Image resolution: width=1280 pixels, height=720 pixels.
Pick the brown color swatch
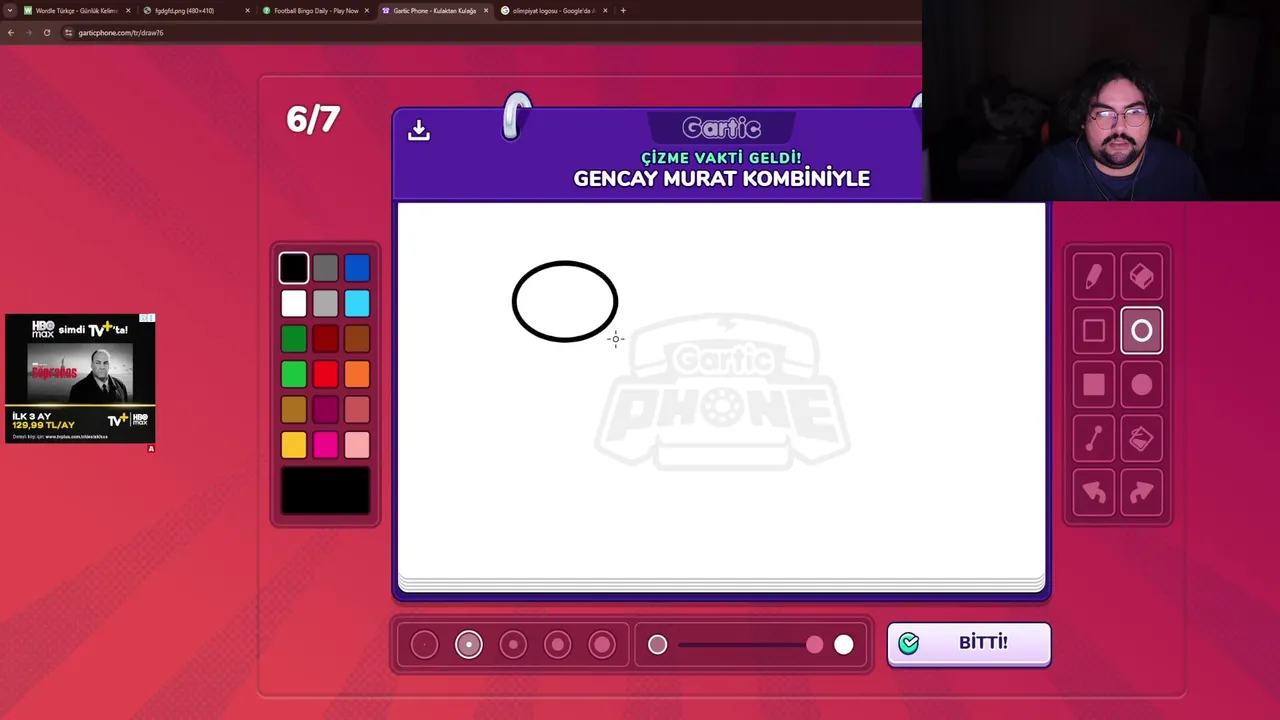click(357, 339)
